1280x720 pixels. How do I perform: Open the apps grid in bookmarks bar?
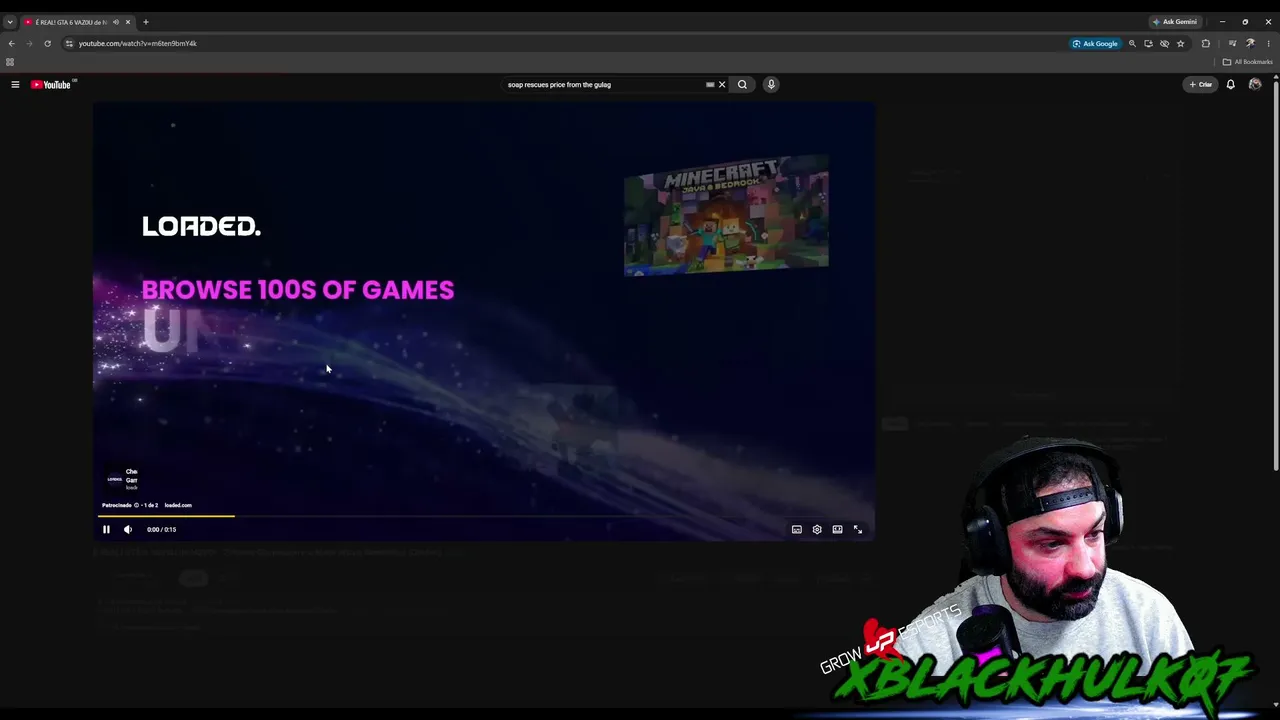pyautogui.click(x=10, y=62)
